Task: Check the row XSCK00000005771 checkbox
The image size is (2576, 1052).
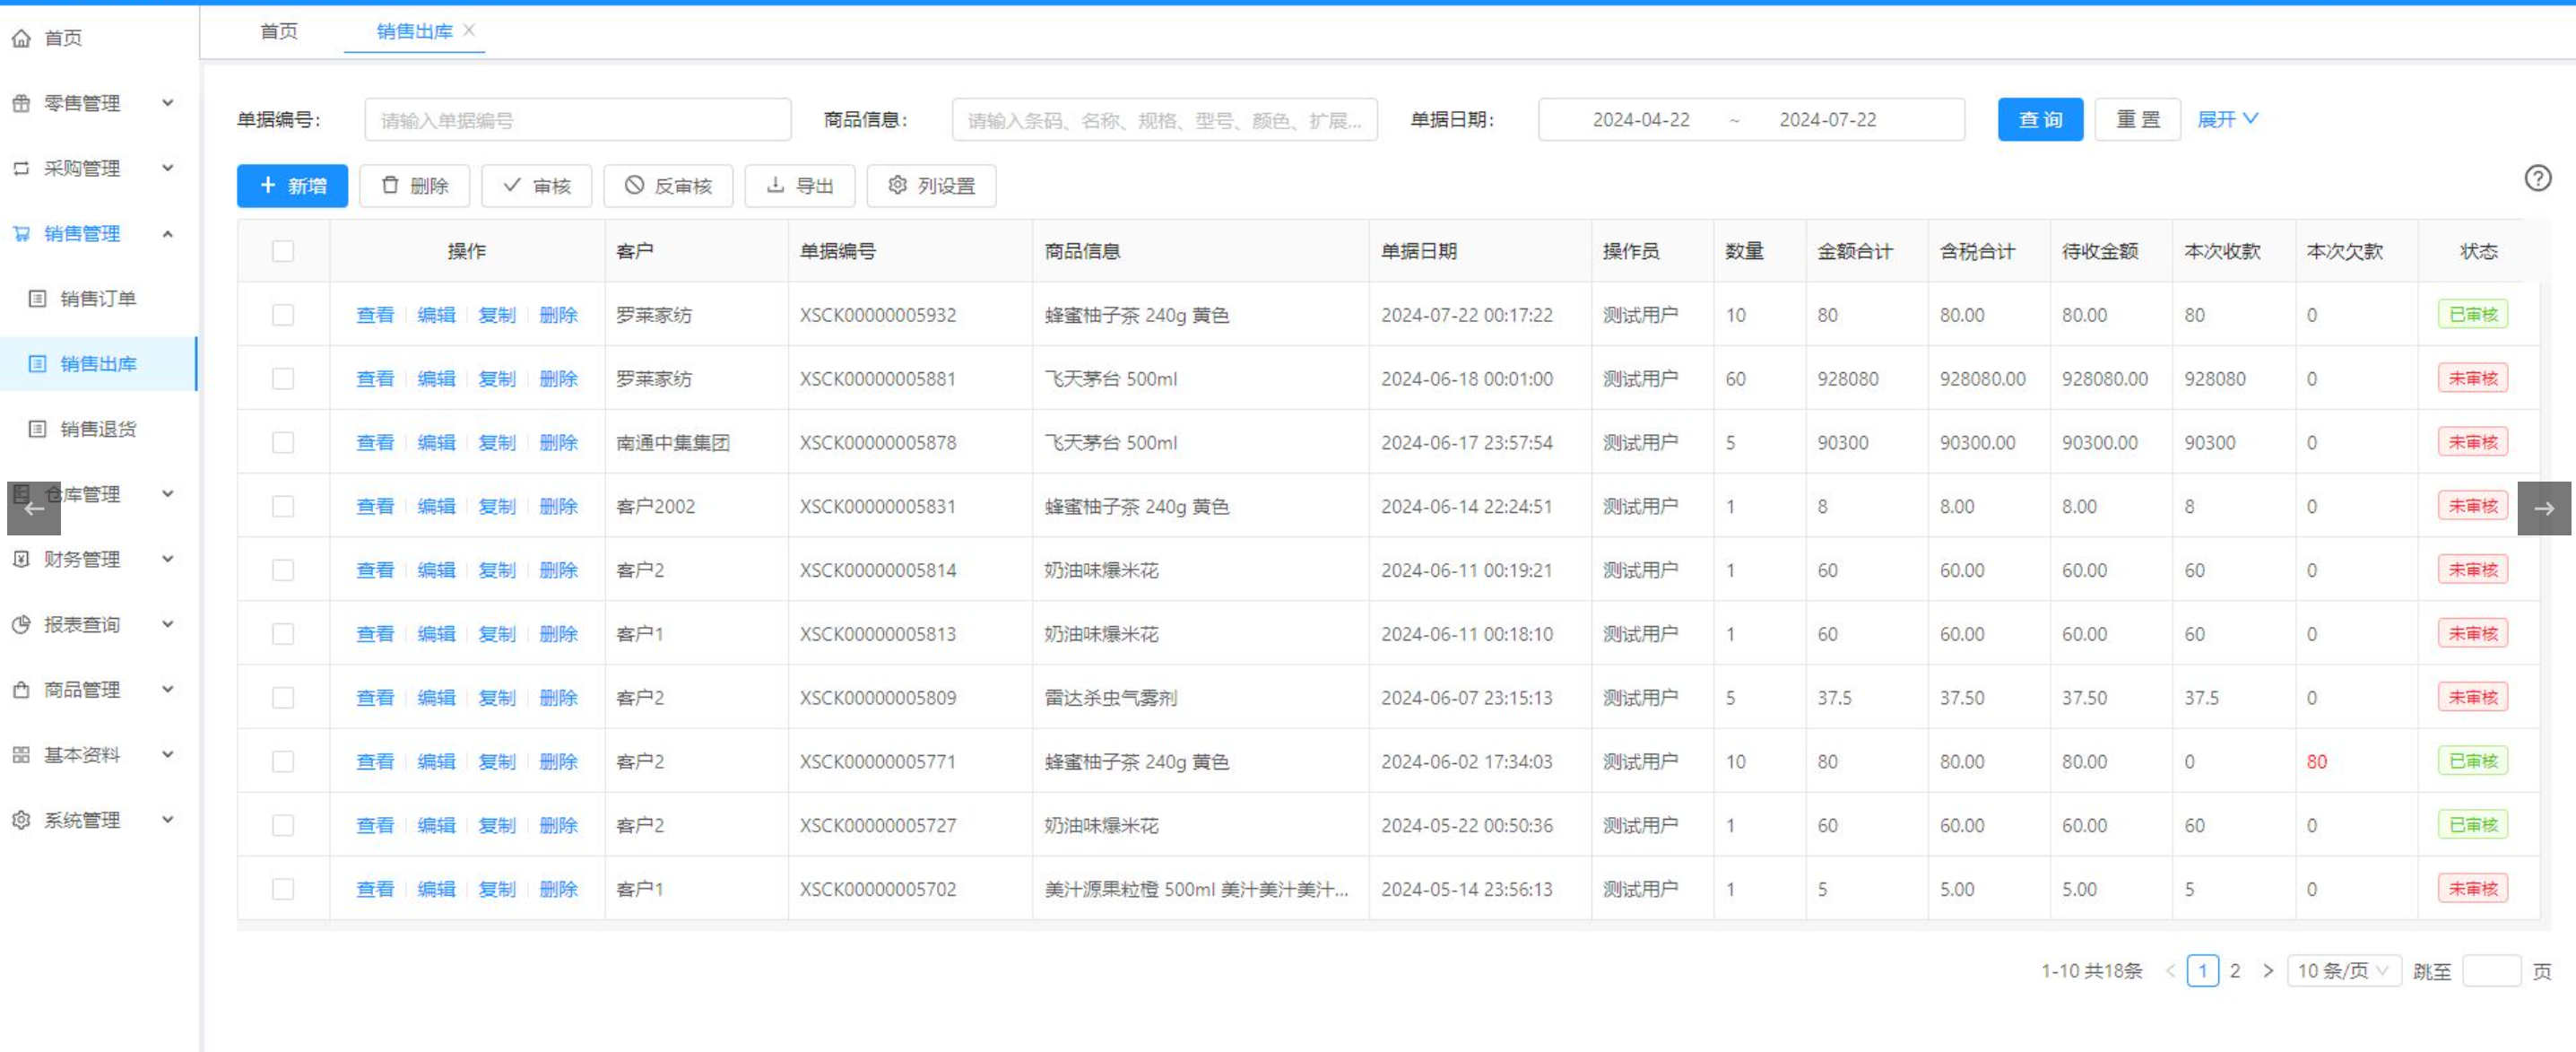Action: (283, 762)
